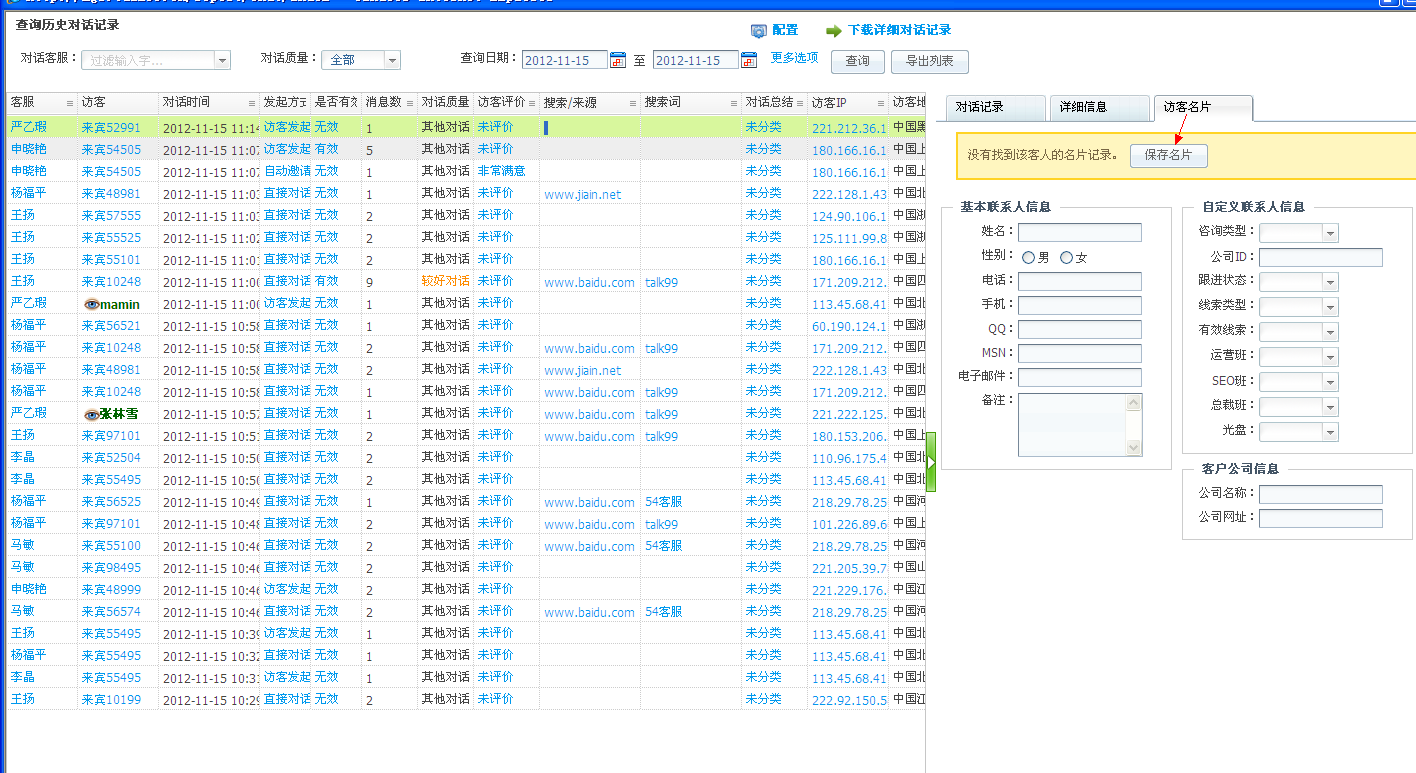Expand the 总裁班 dropdown
This screenshot has height=773, width=1416.
click(x=1330, y=407)
